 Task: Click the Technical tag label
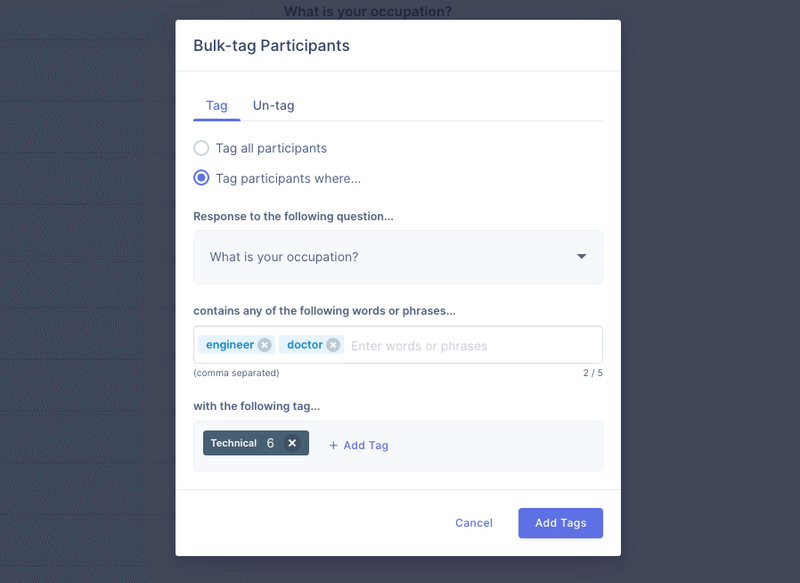click(x=234, y=443)
